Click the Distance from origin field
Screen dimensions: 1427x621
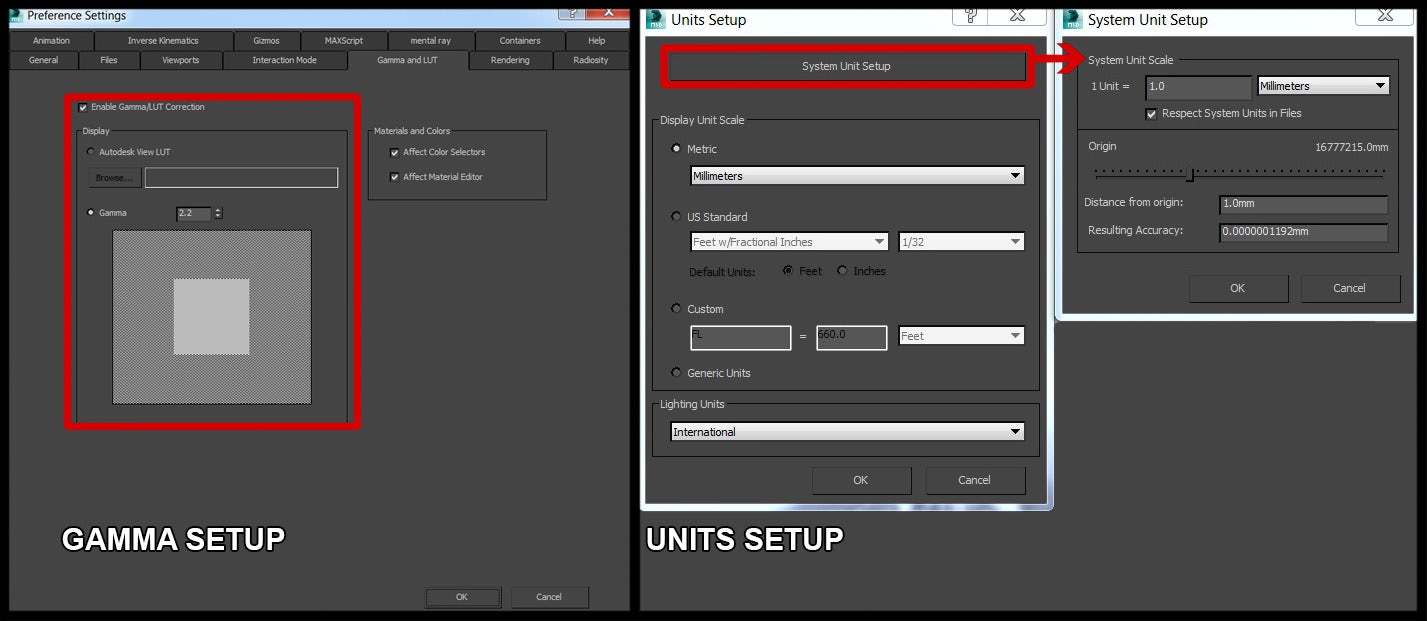(x=1304, y=204)
